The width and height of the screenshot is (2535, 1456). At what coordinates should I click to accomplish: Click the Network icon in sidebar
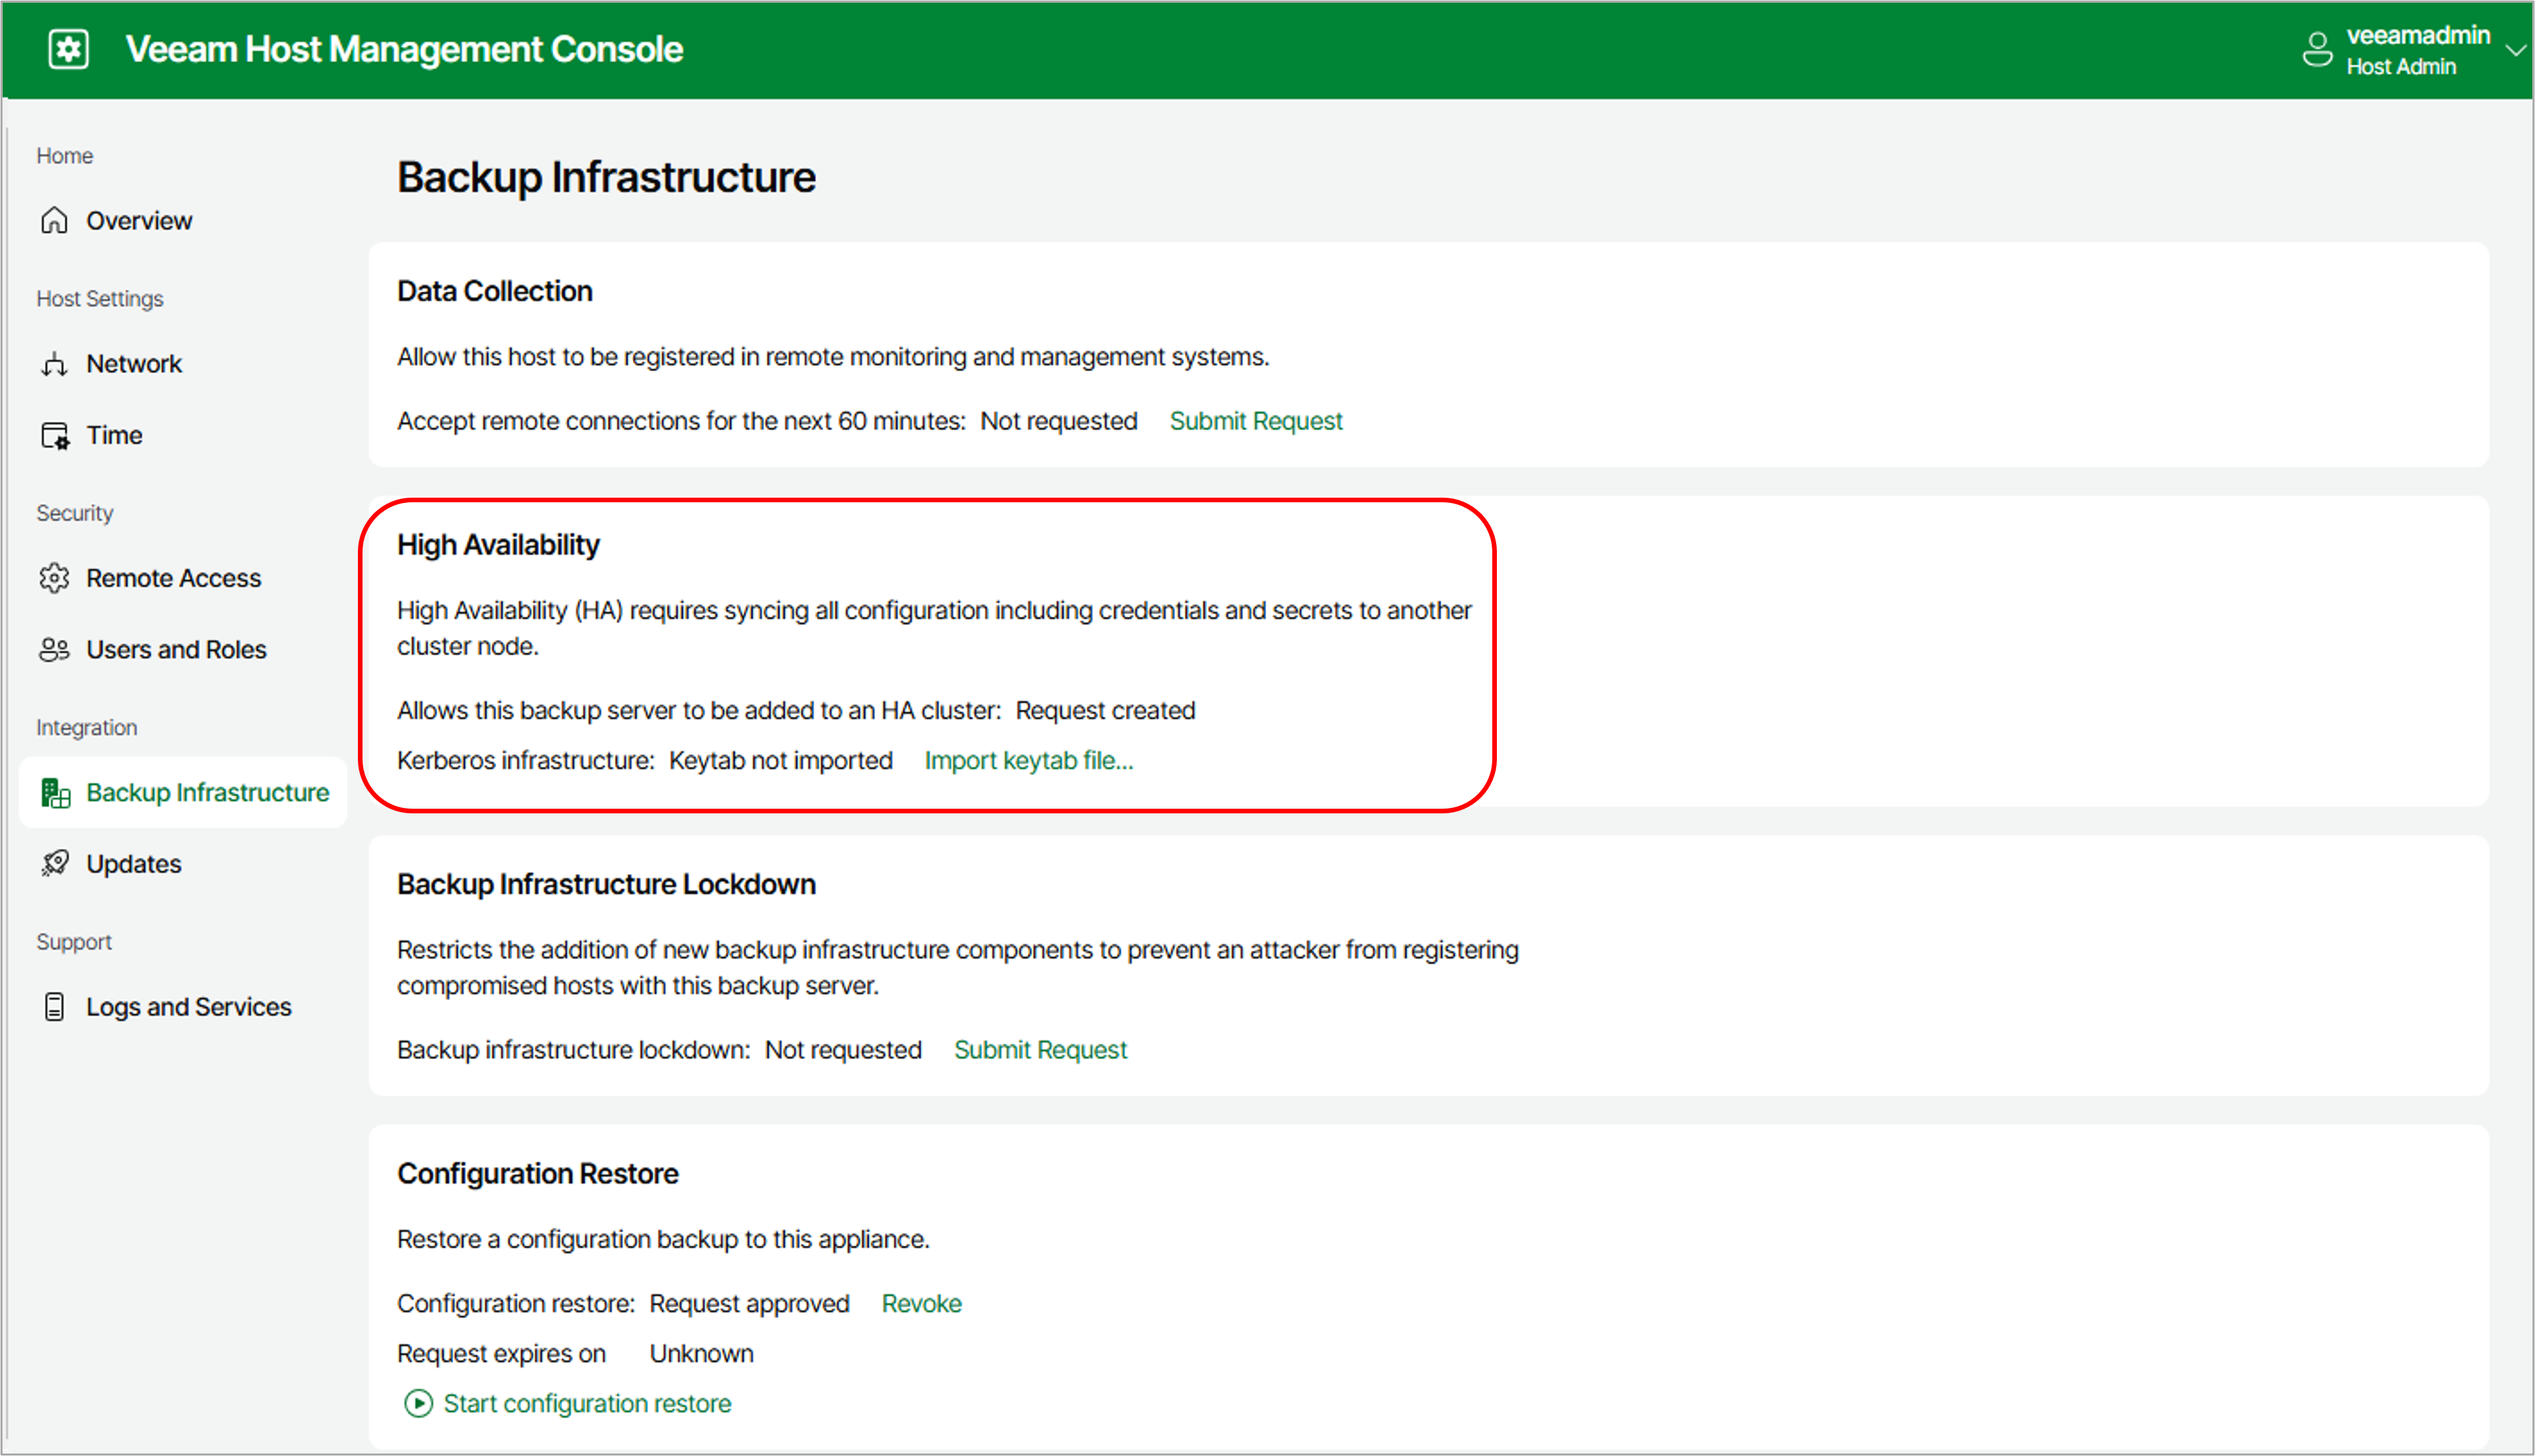(x=54, y=364)
